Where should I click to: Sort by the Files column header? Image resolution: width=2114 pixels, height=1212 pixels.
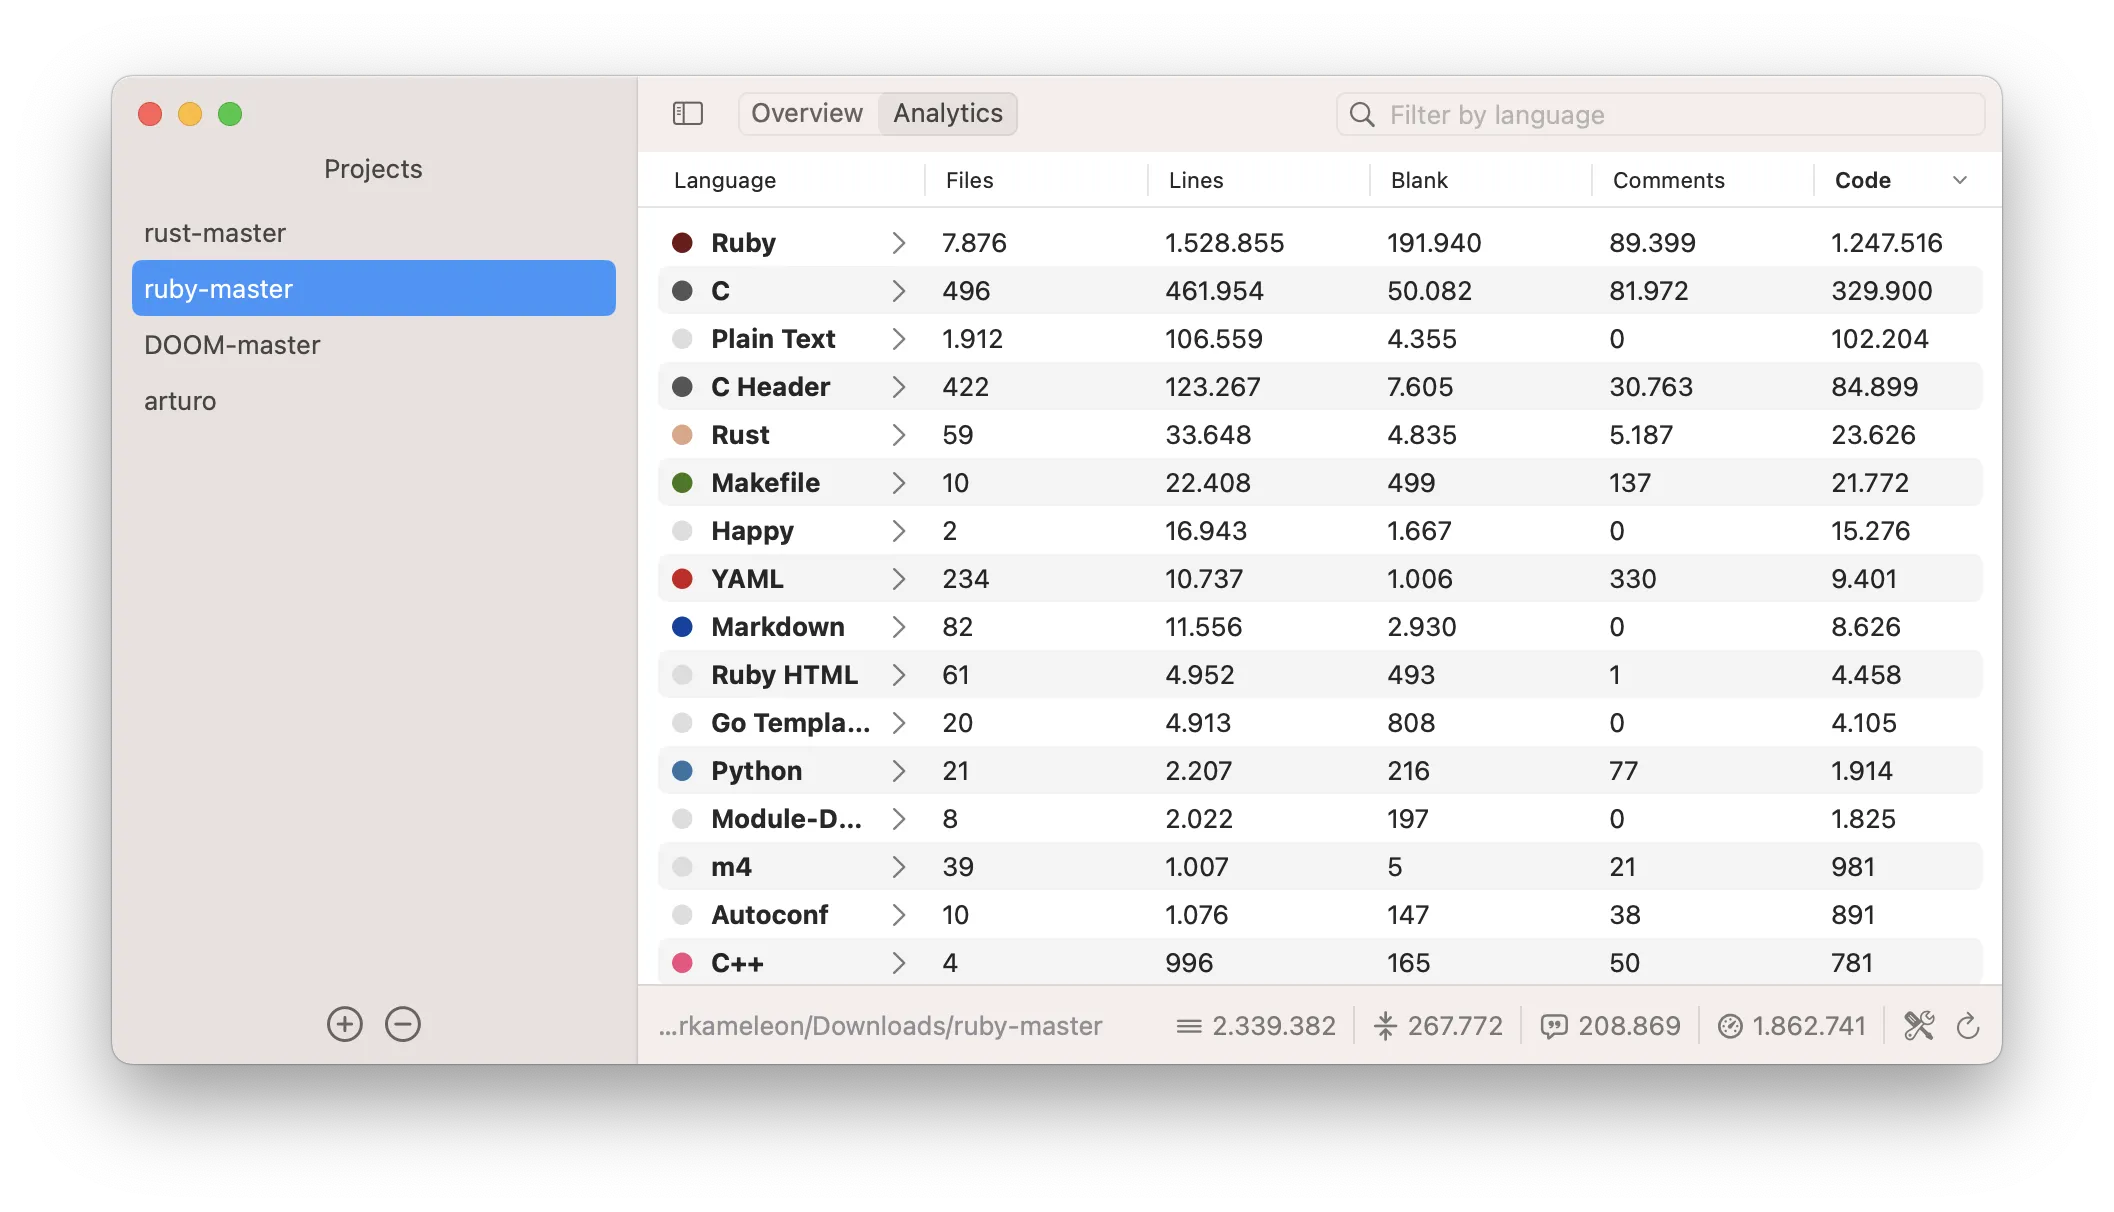[969, 180]
